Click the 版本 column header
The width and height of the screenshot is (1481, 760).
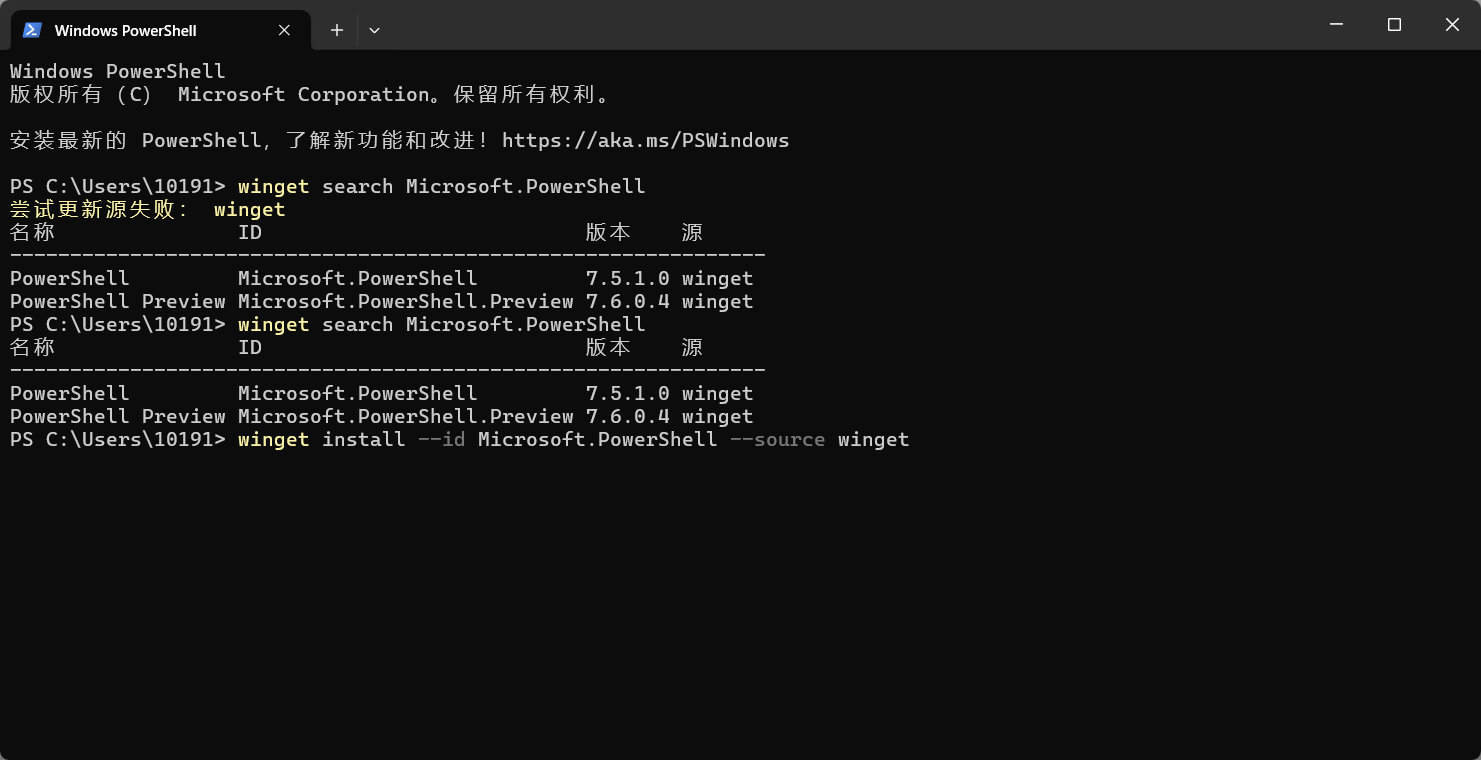tap(608, 231)
